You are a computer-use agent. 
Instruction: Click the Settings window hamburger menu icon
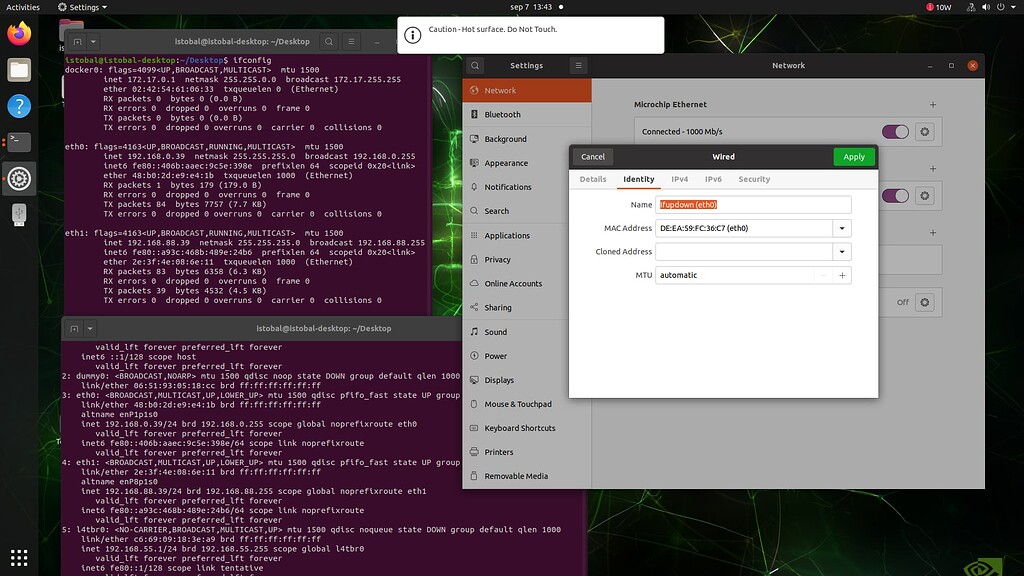pos(577,65)
